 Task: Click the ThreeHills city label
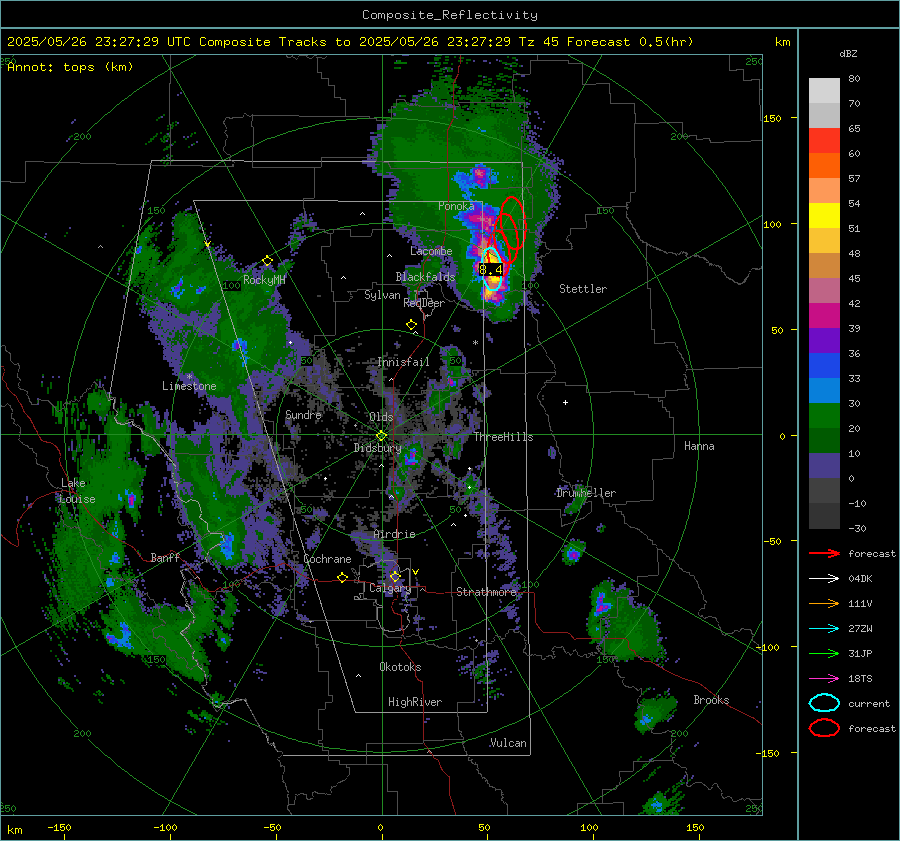tap(503, 437)
